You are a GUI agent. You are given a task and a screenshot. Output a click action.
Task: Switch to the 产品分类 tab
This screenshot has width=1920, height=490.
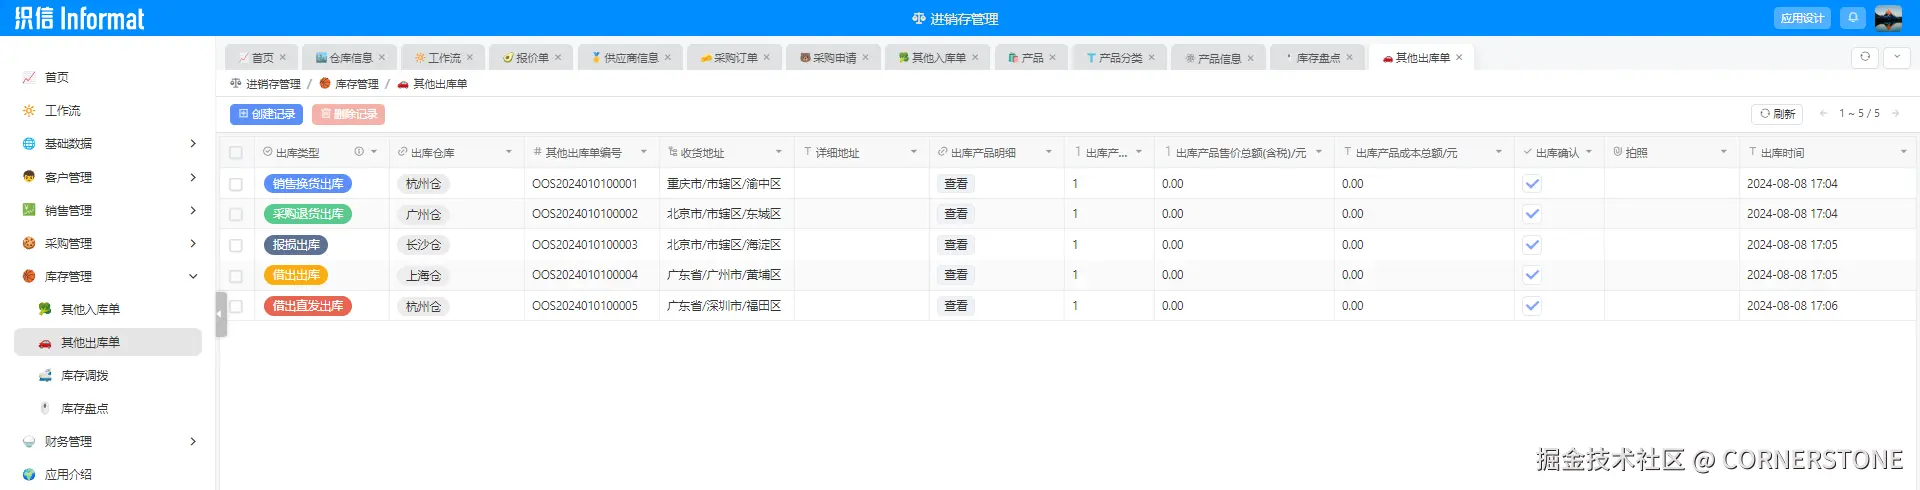point(1120,58)
